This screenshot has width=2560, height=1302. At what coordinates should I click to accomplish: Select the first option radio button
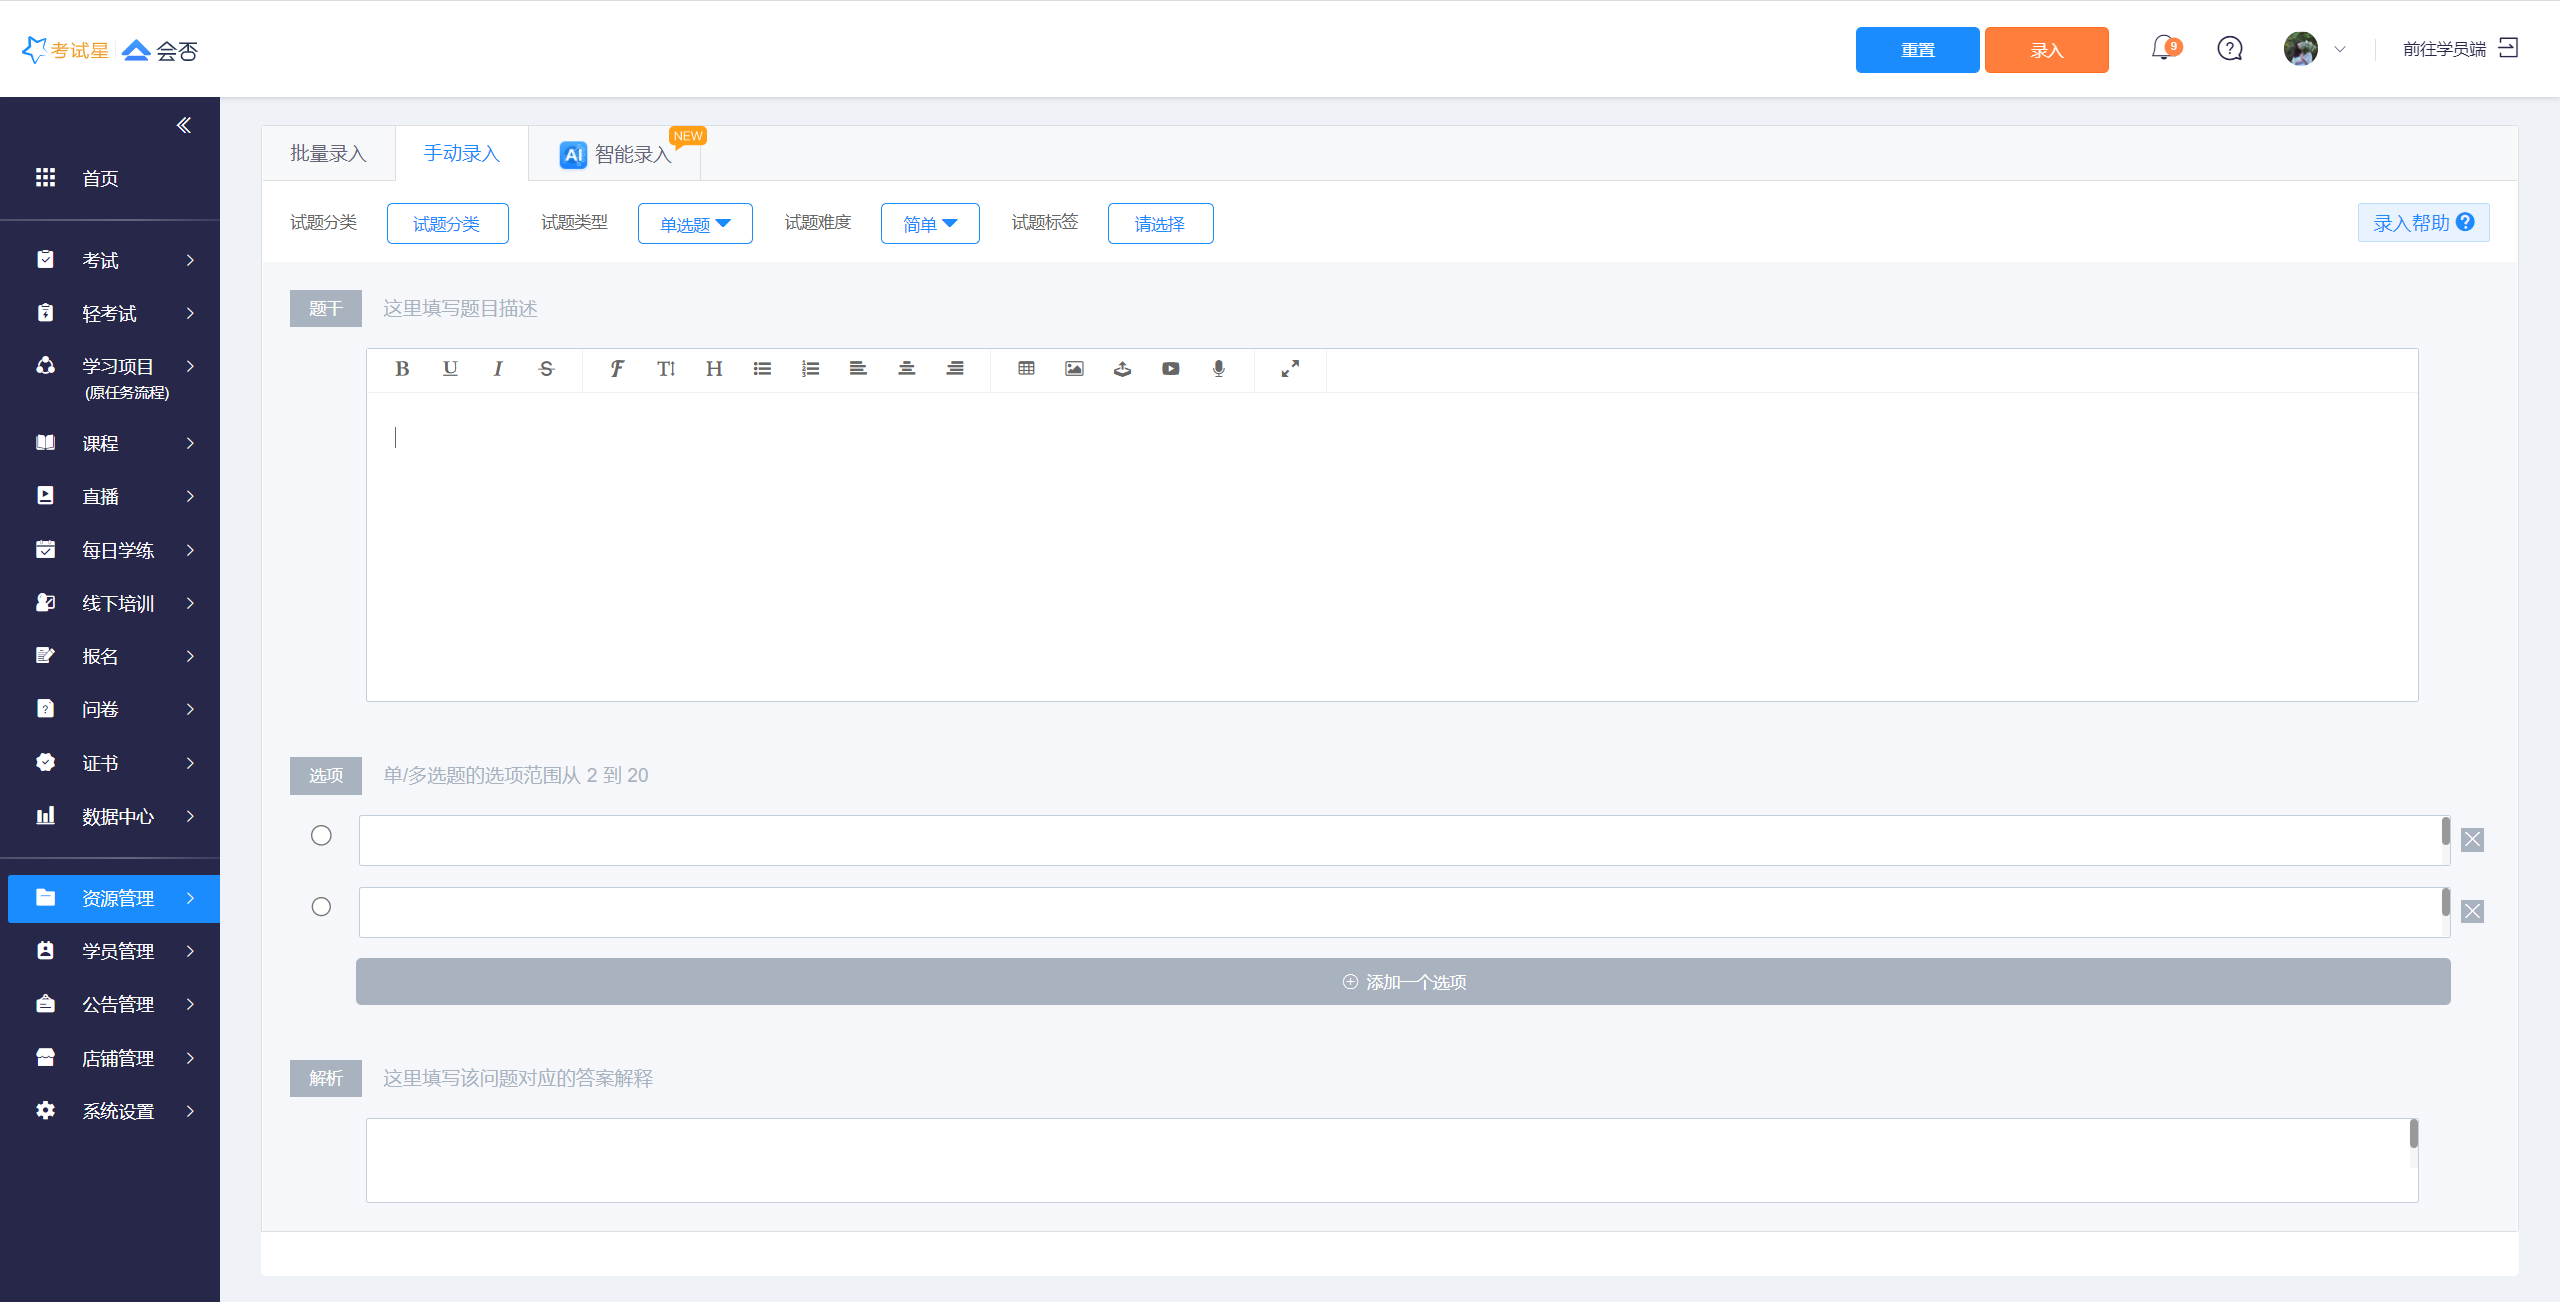[321, 835]
